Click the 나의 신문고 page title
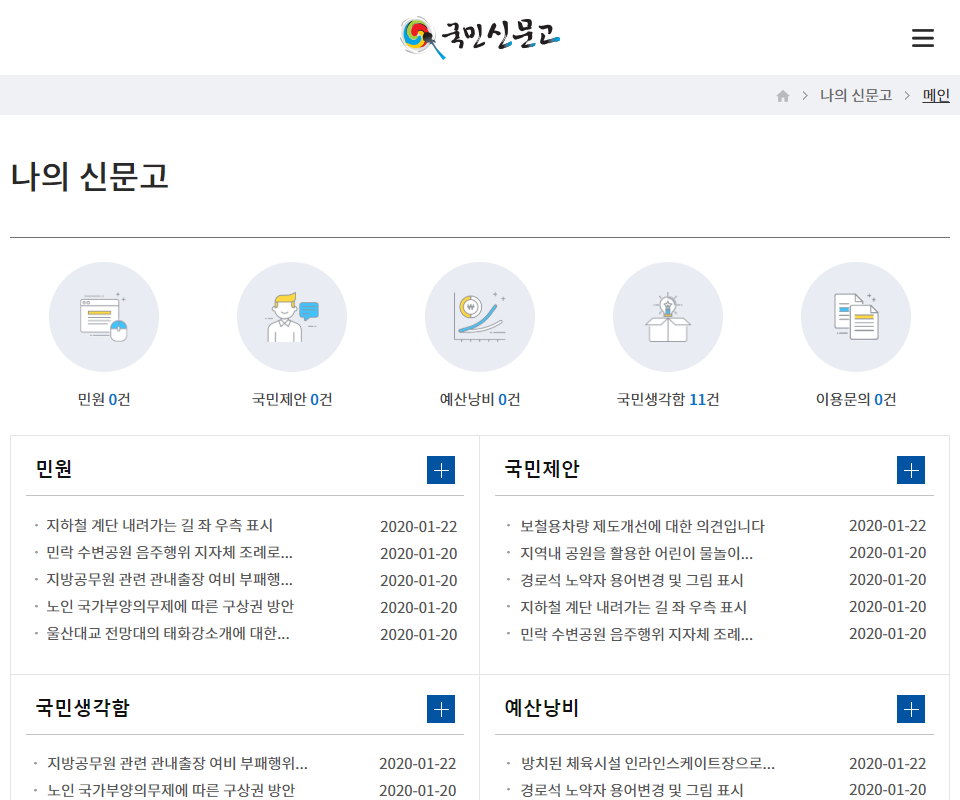Screen dimensions: 960x800 pos(89,176)
